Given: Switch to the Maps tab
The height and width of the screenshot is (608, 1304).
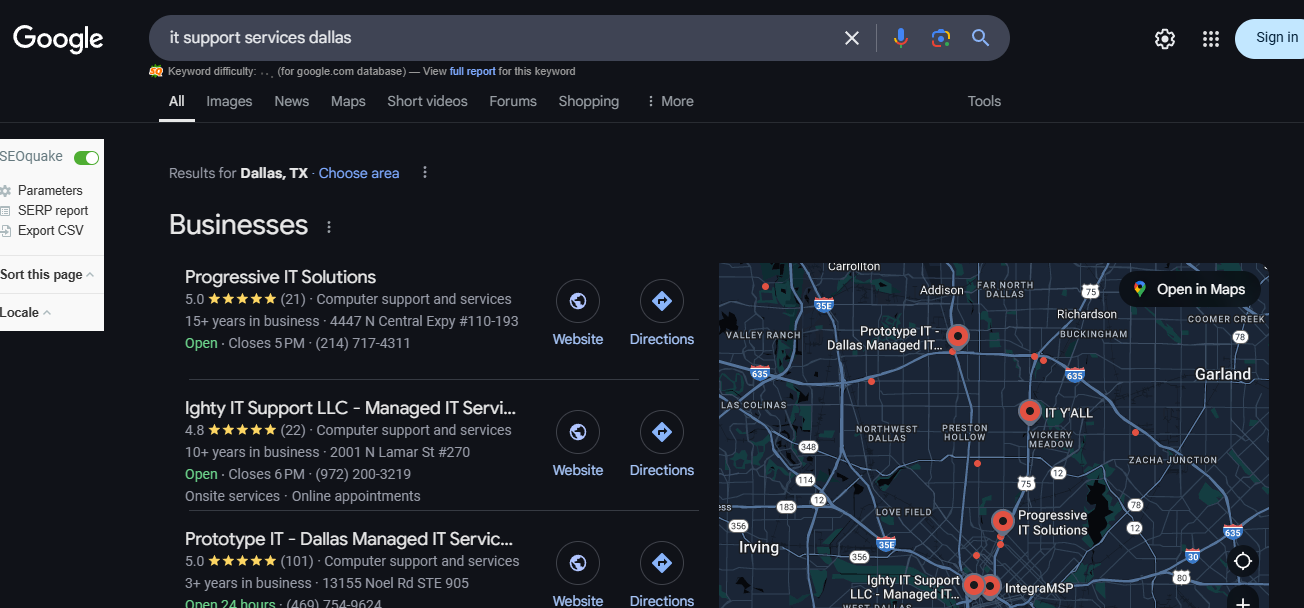Looking at the screenshot, I should point(348,101).
